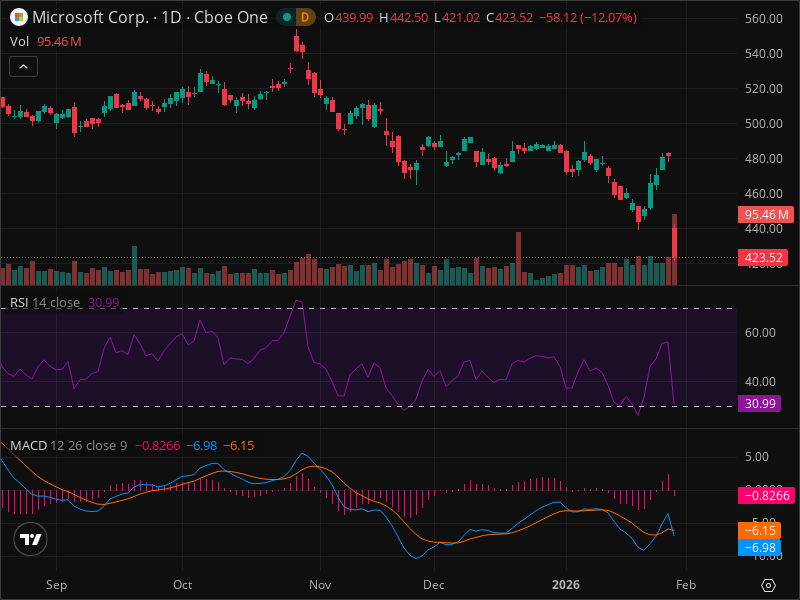Click the Sep label on time axis
The width and height of the screenshot is (800, 600).
56,585
